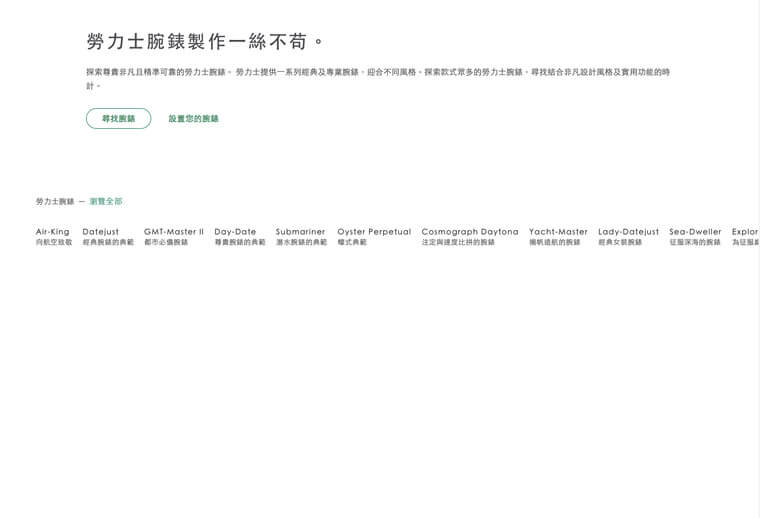This screenshot has width=760, height=518.
Task: Select the 瀏覽全部 link
Action: tap(106, 201)
